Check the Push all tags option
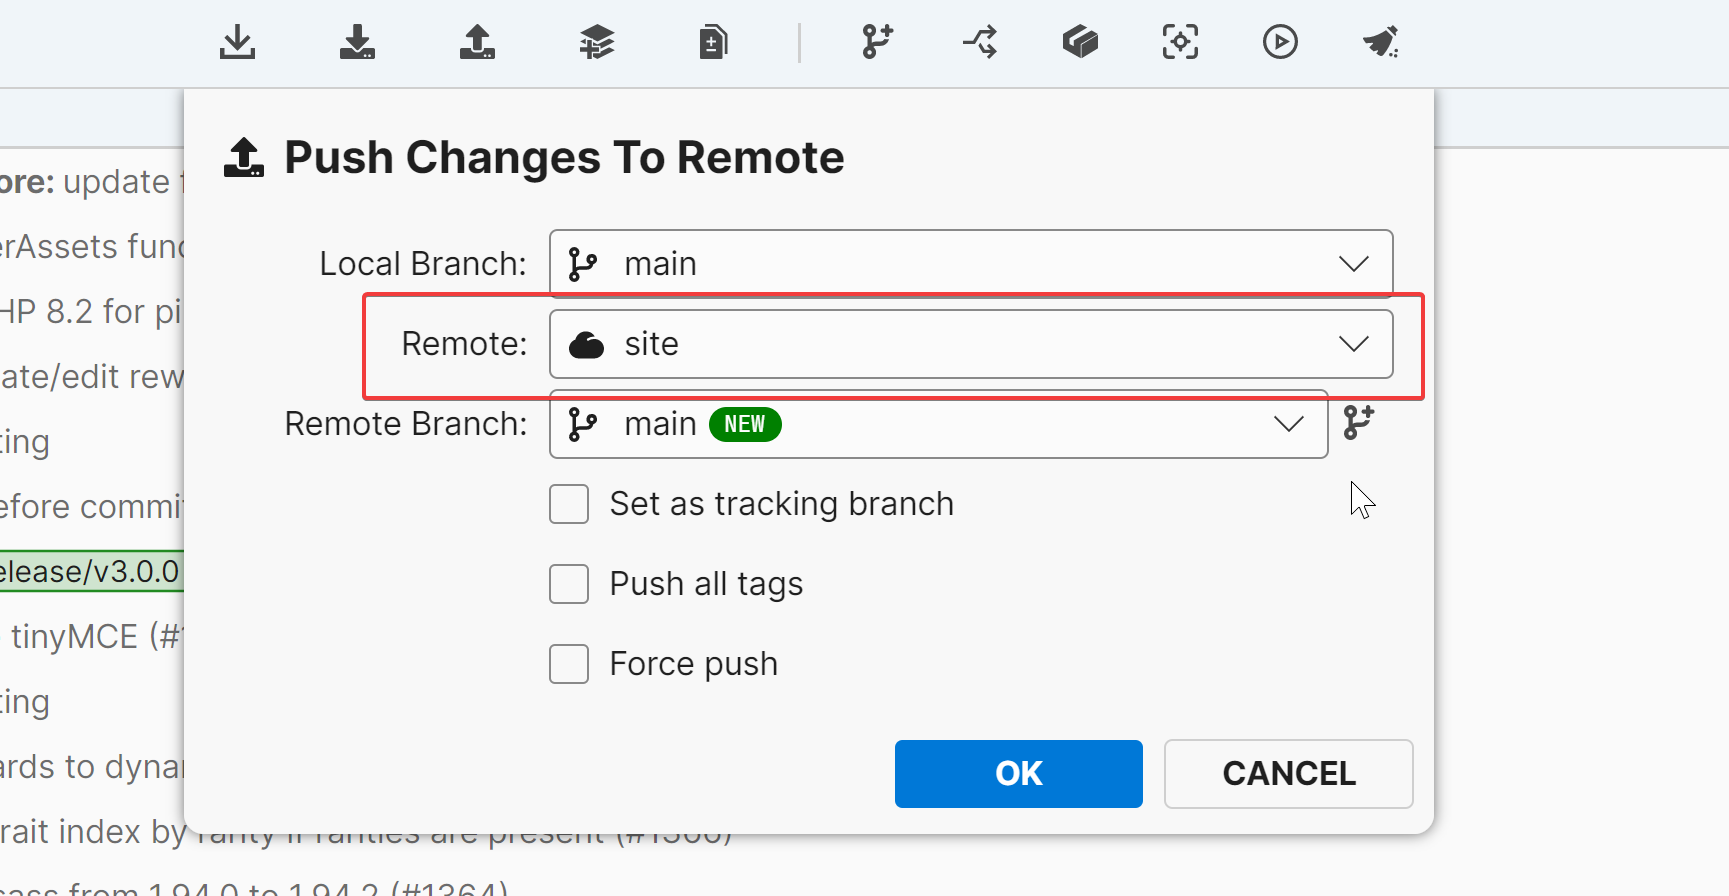 (569, 584)
